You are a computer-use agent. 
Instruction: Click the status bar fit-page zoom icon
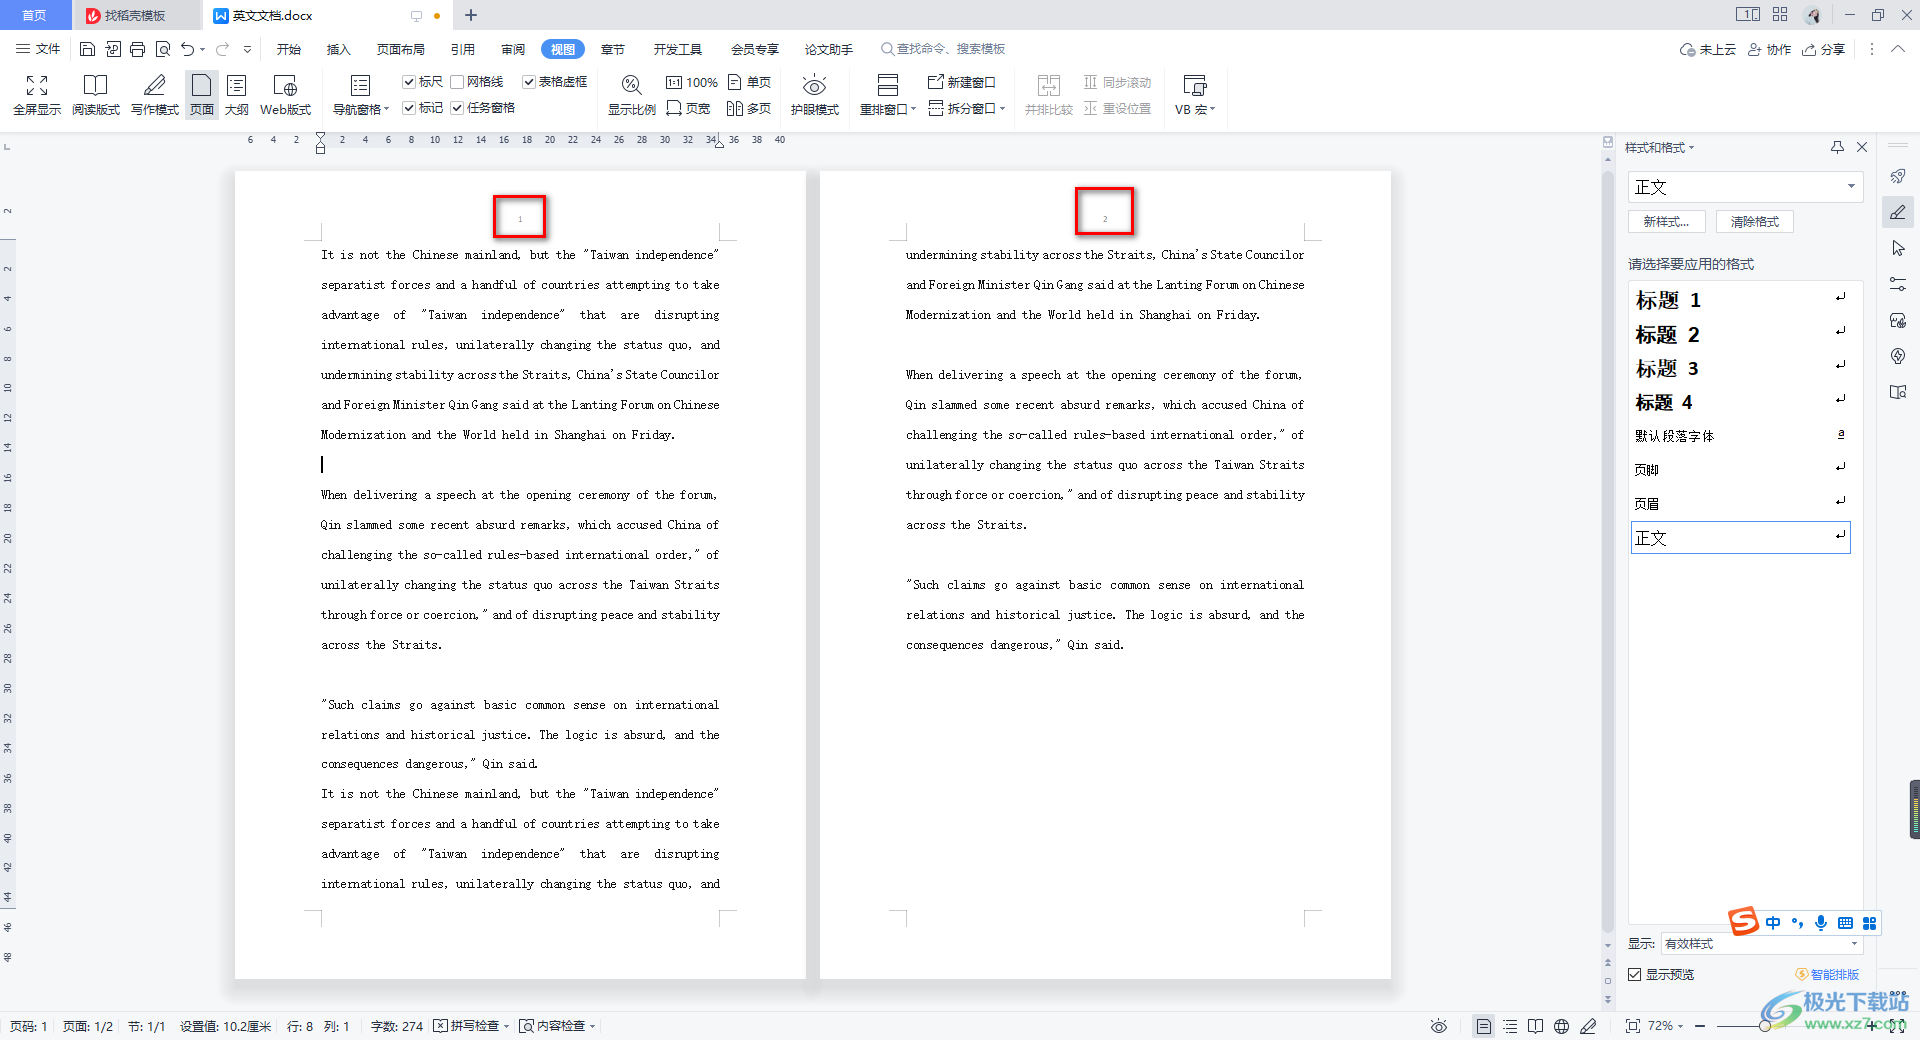pos(1633,1026)
